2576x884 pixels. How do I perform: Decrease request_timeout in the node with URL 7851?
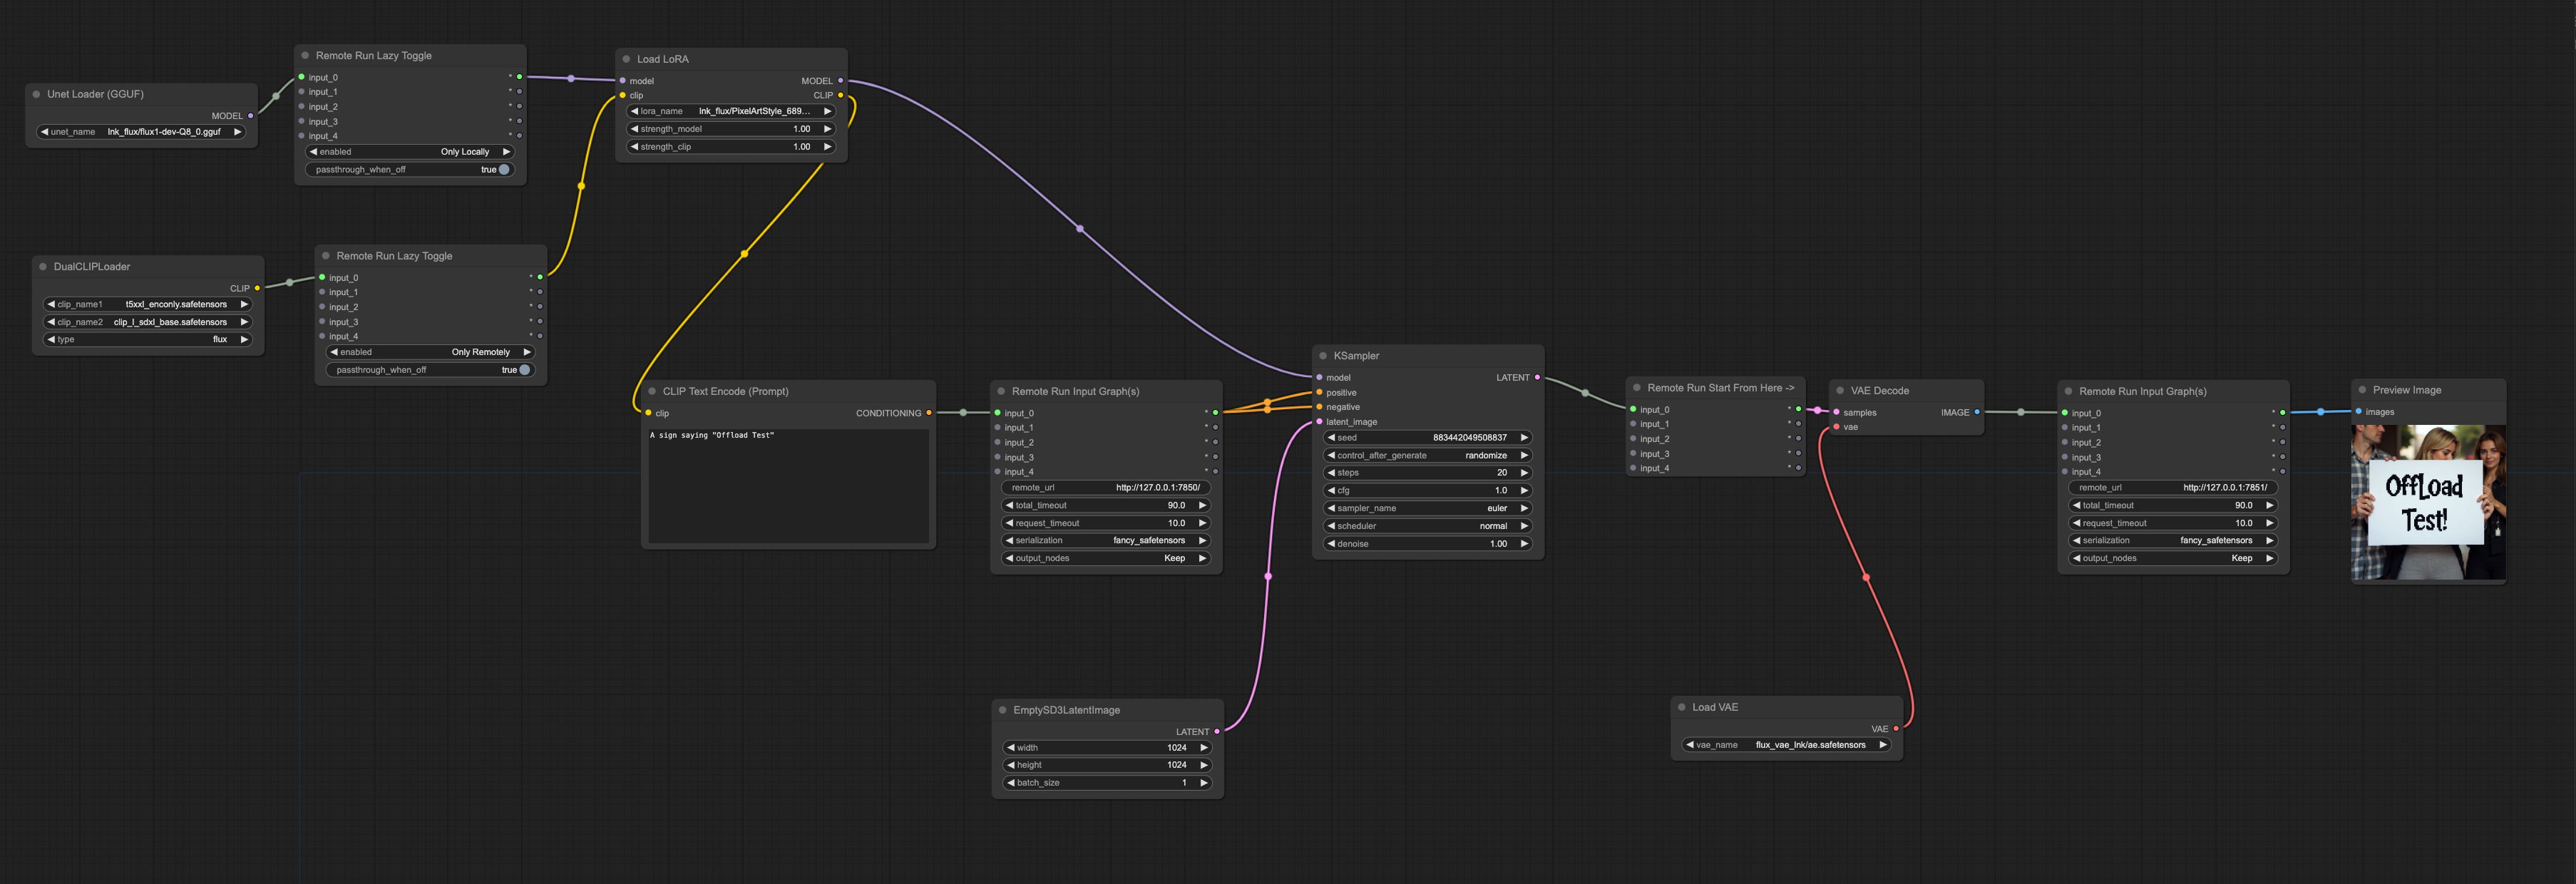[2076, 523]
